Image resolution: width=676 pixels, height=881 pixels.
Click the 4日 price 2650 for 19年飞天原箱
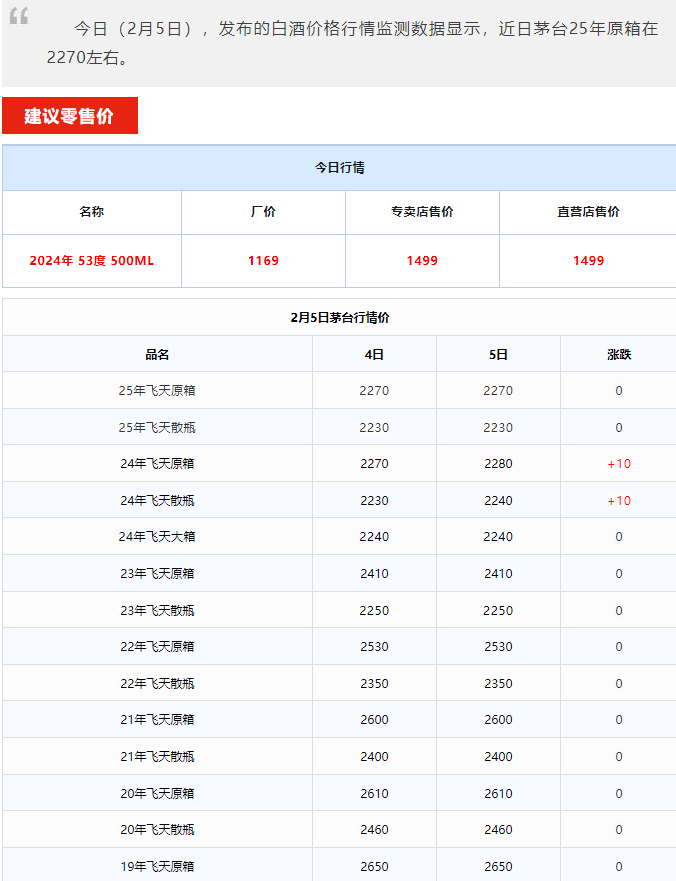[374, 867]
